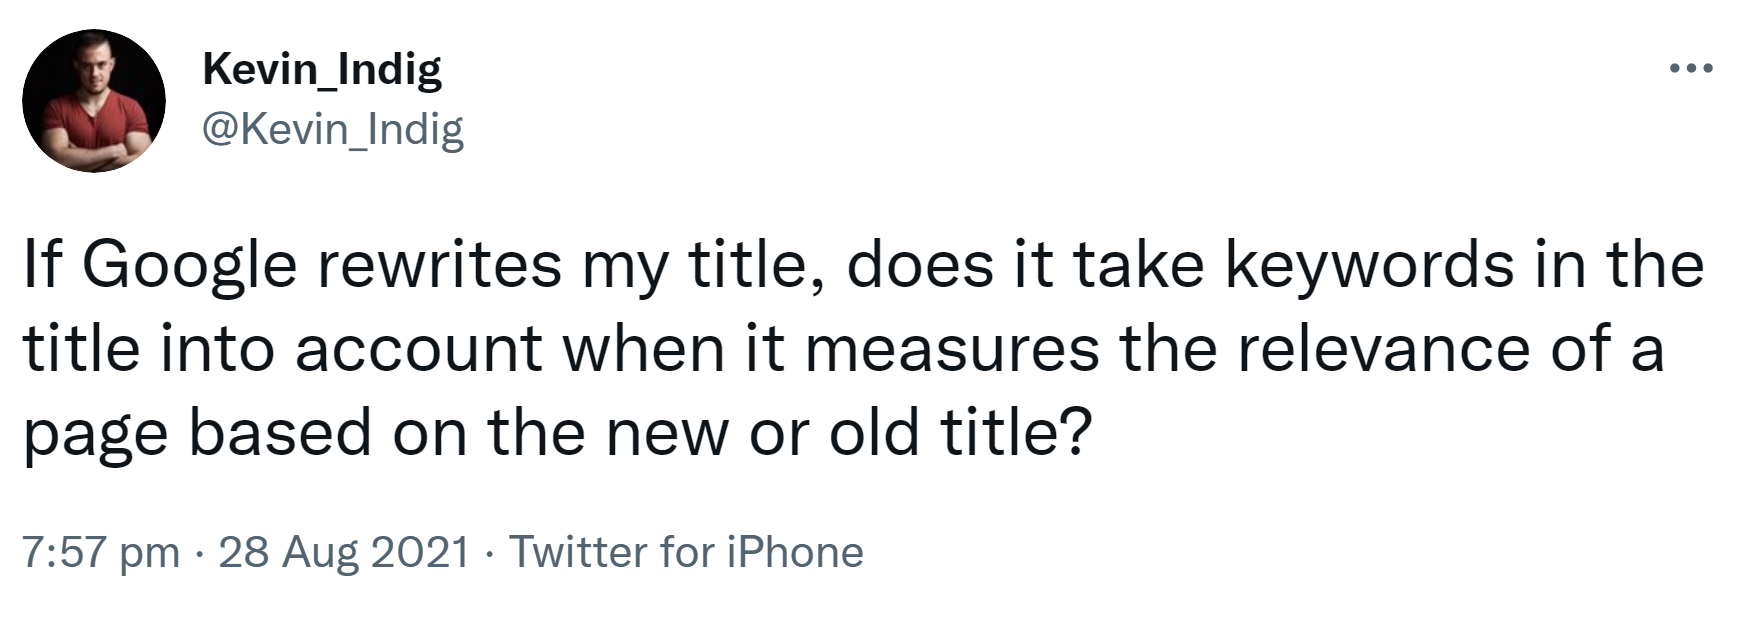Image resolution: width=1753 pixels, height=617 pixels.
Task: Open the Twitter for iPhone source link
Action: (686, 552)
